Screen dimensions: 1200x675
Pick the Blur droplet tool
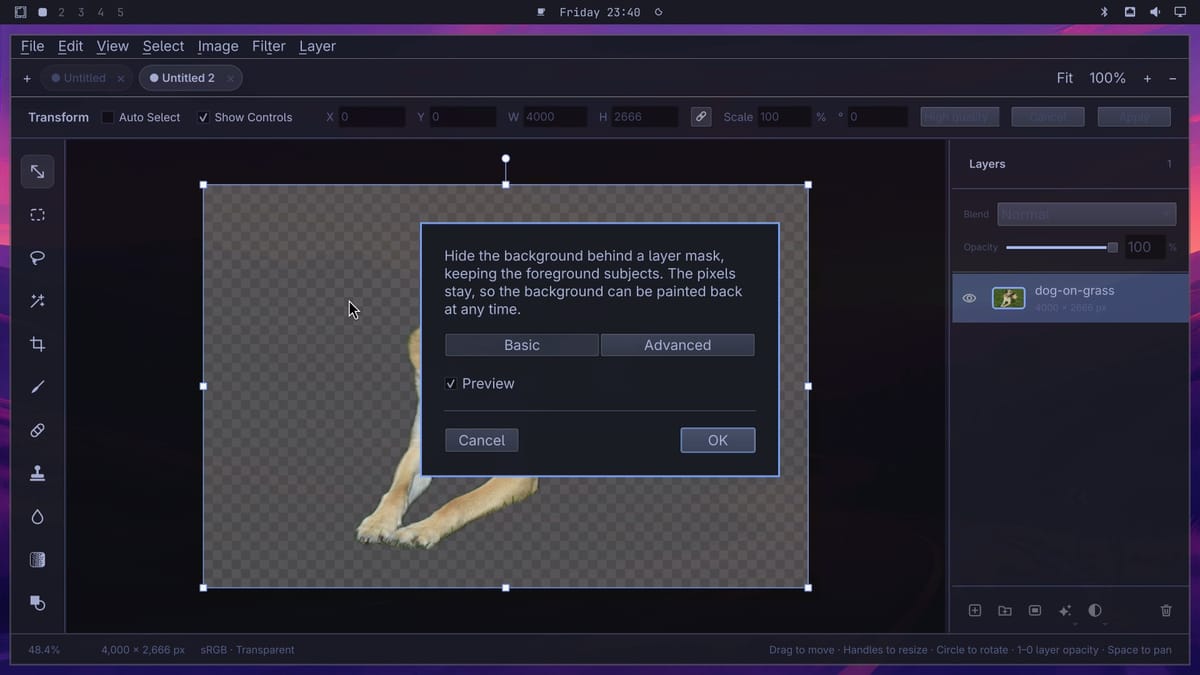click(x=37, y=517)
